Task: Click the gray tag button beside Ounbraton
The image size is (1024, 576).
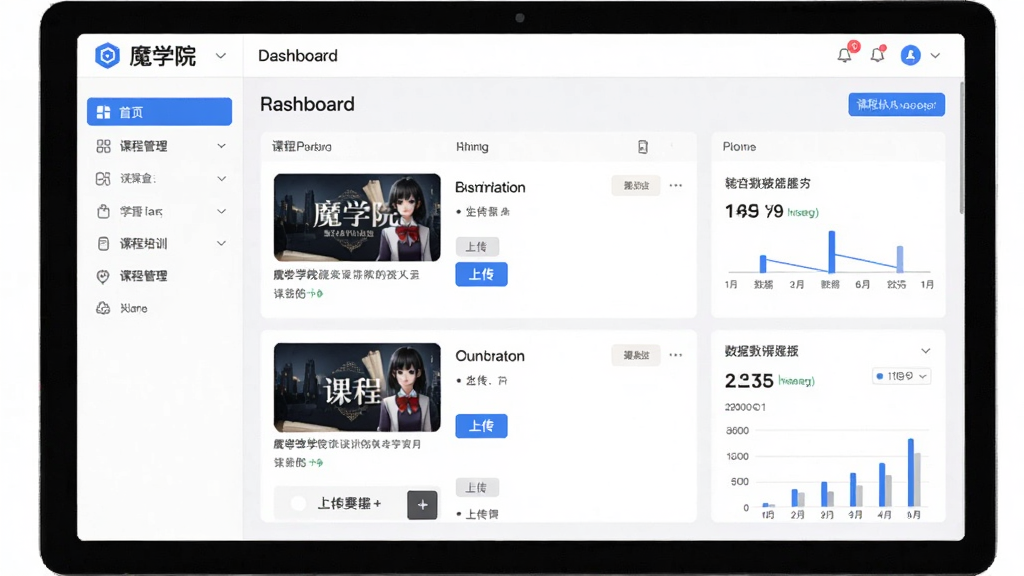Action: 636,355
